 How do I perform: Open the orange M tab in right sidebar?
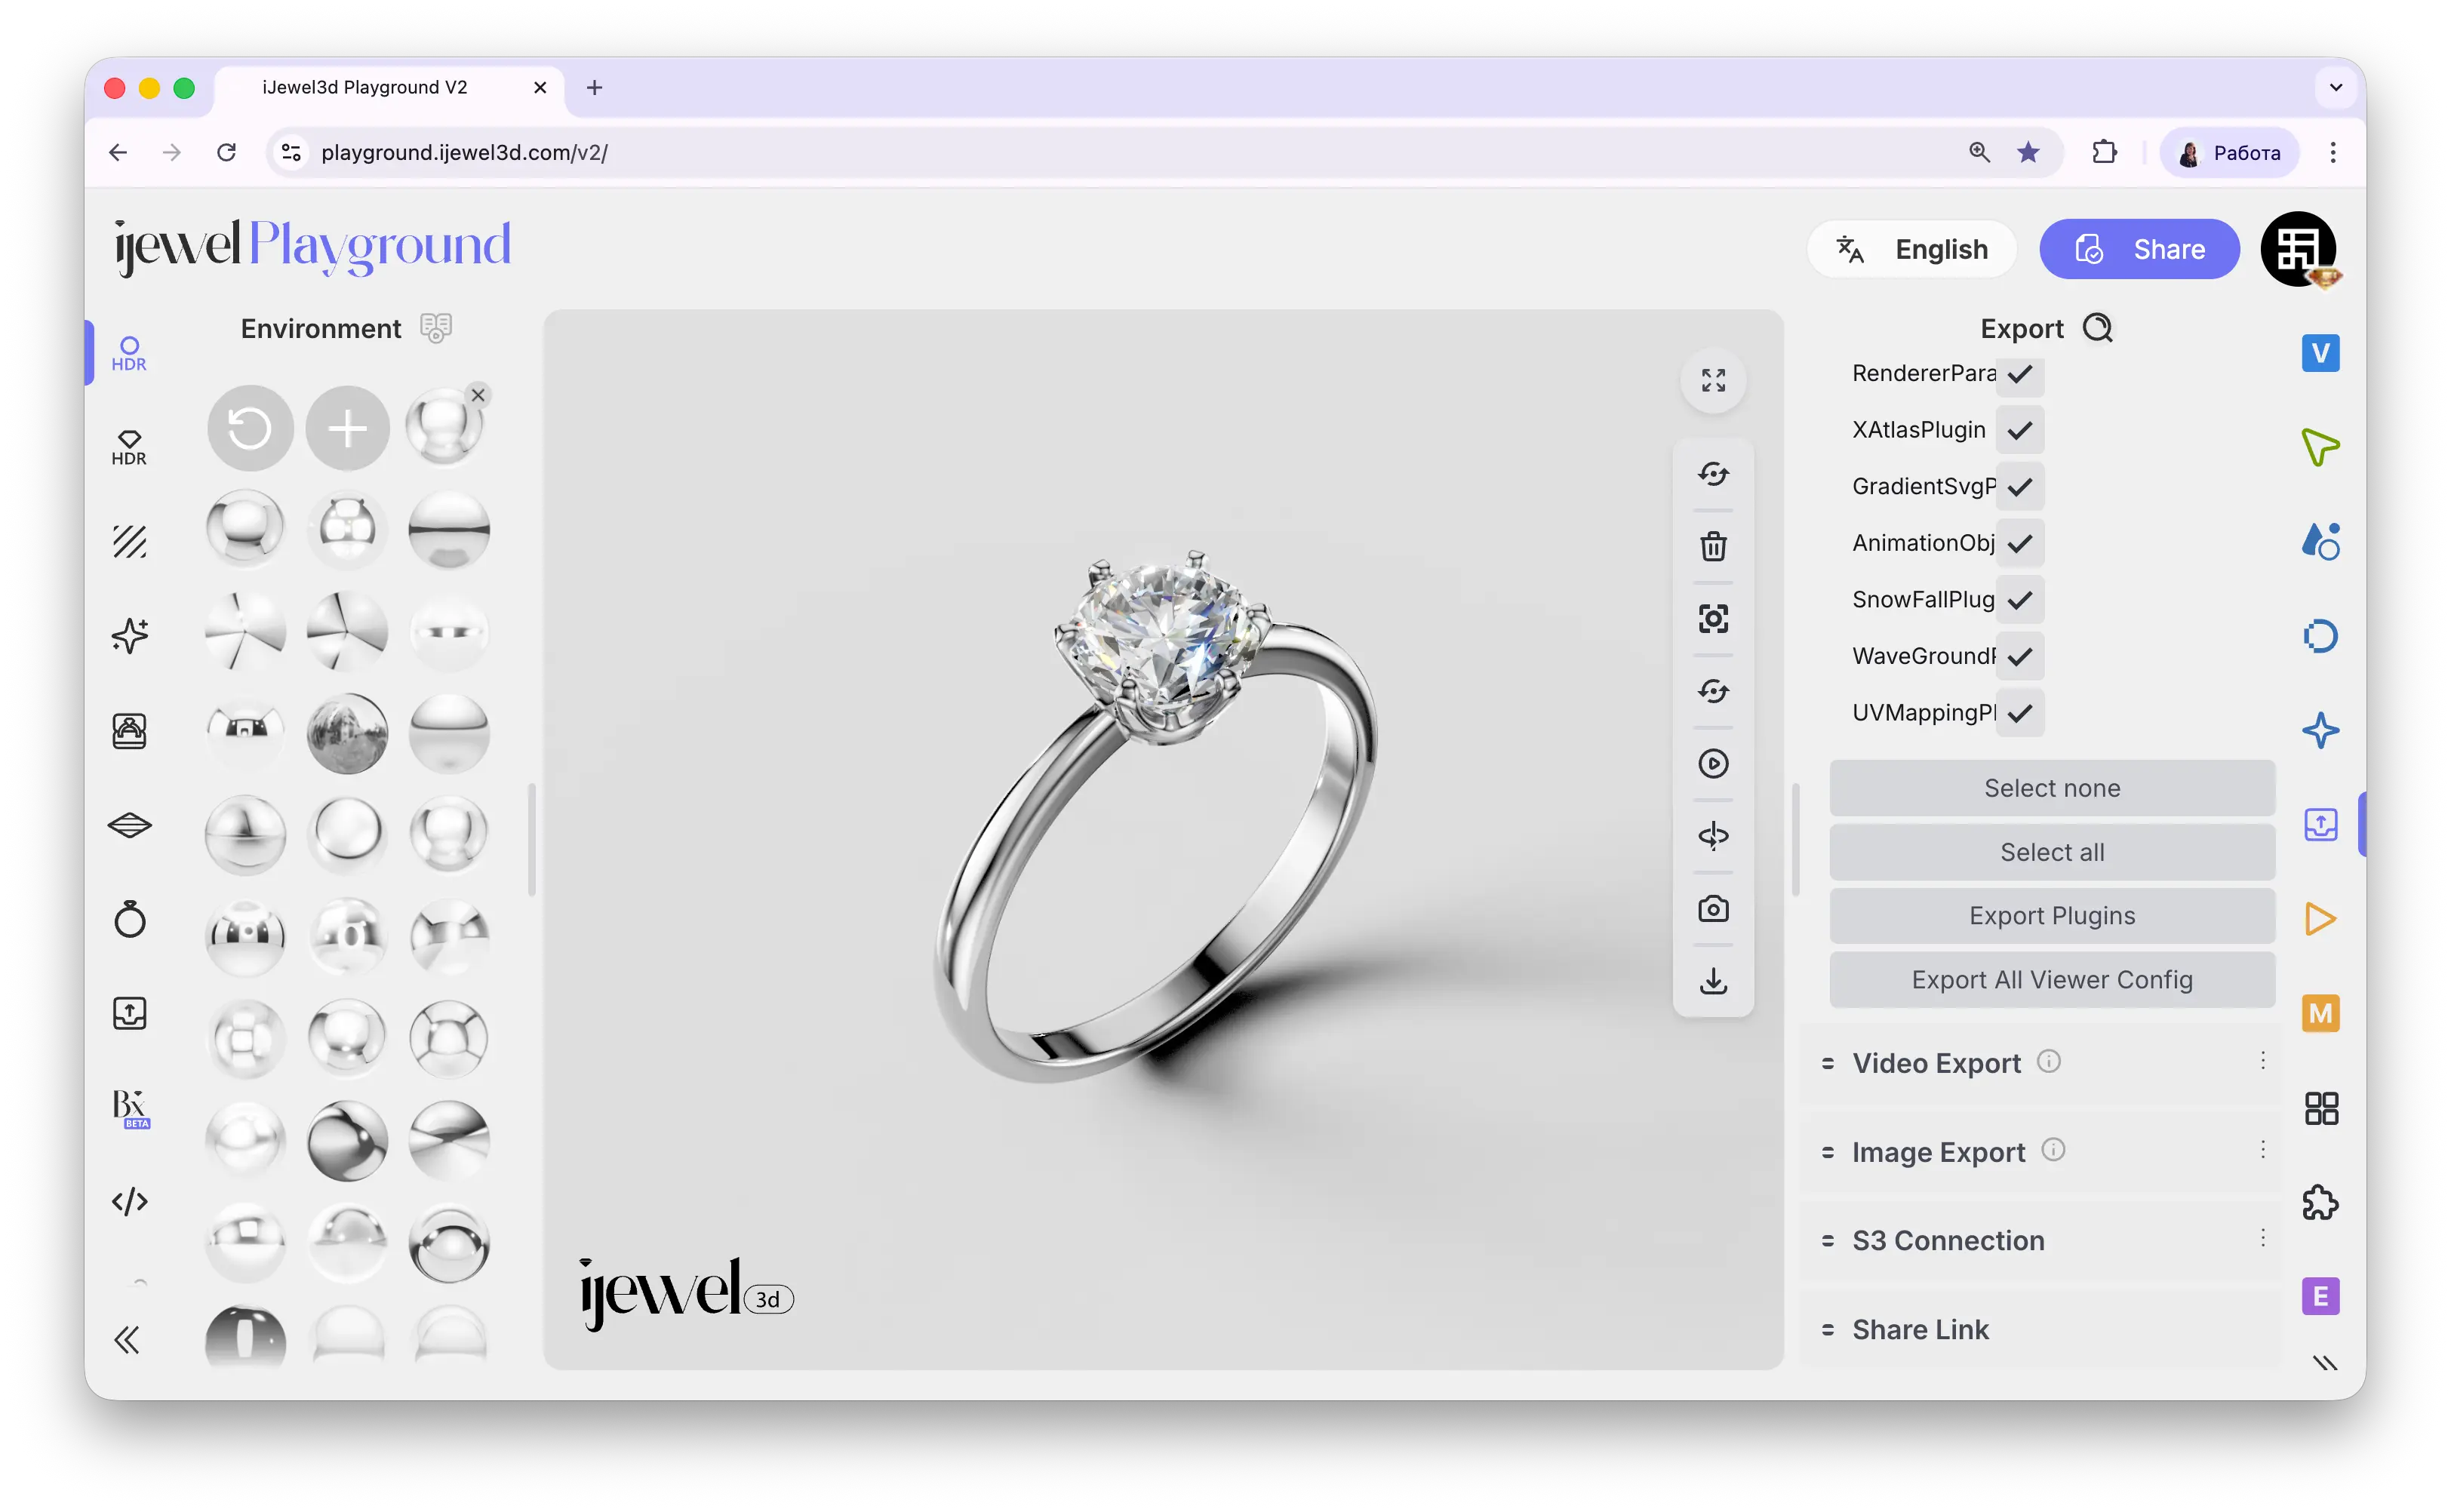[x=2320, y=1013]
